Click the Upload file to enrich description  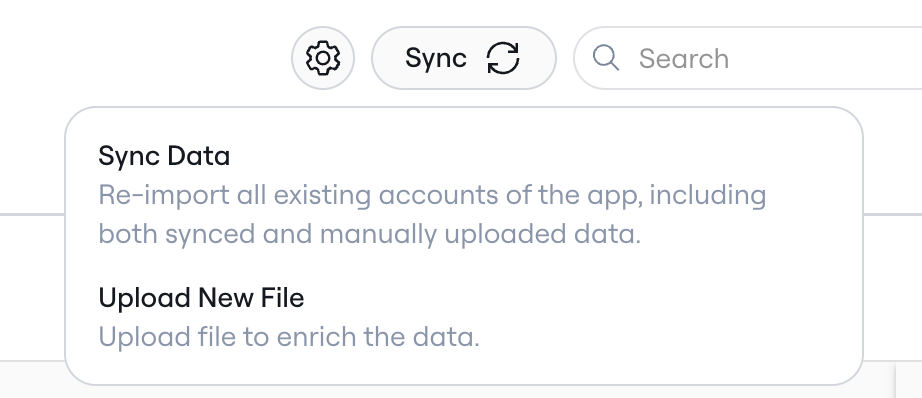tap(289, 337)
